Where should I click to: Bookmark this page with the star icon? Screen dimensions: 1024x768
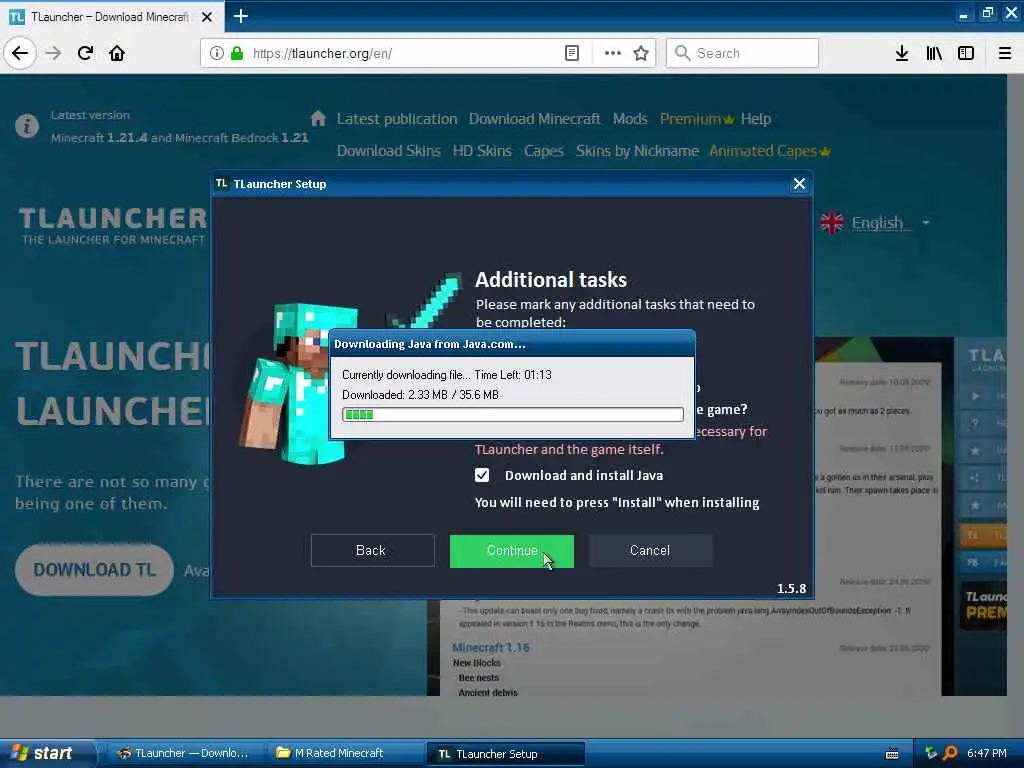641,54
